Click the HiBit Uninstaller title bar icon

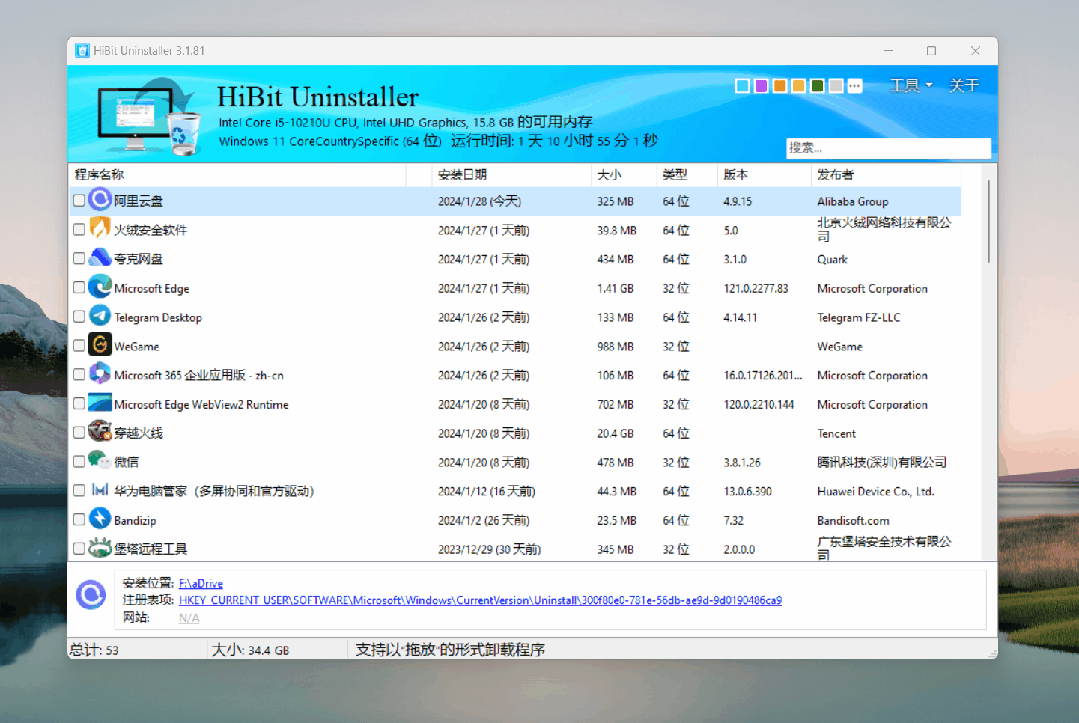[83, 51]
